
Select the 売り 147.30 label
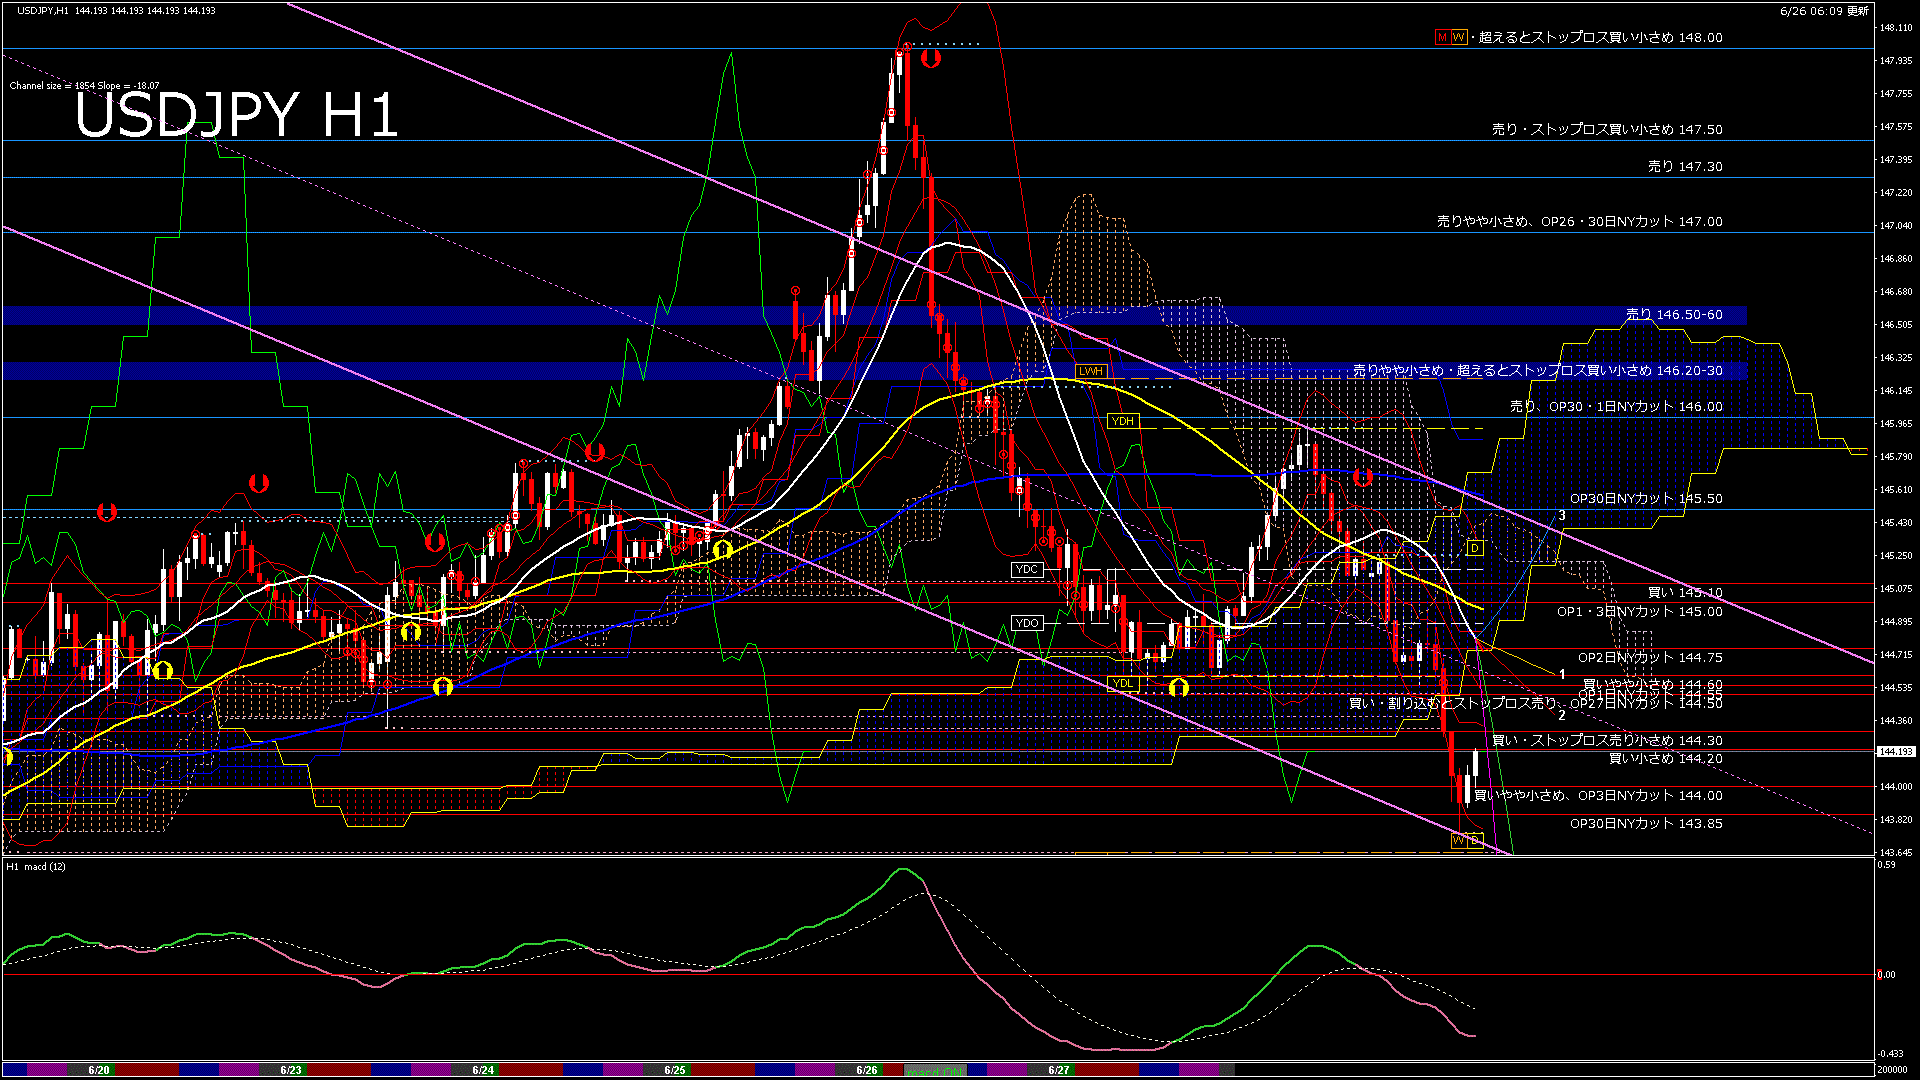[1685, 167]
